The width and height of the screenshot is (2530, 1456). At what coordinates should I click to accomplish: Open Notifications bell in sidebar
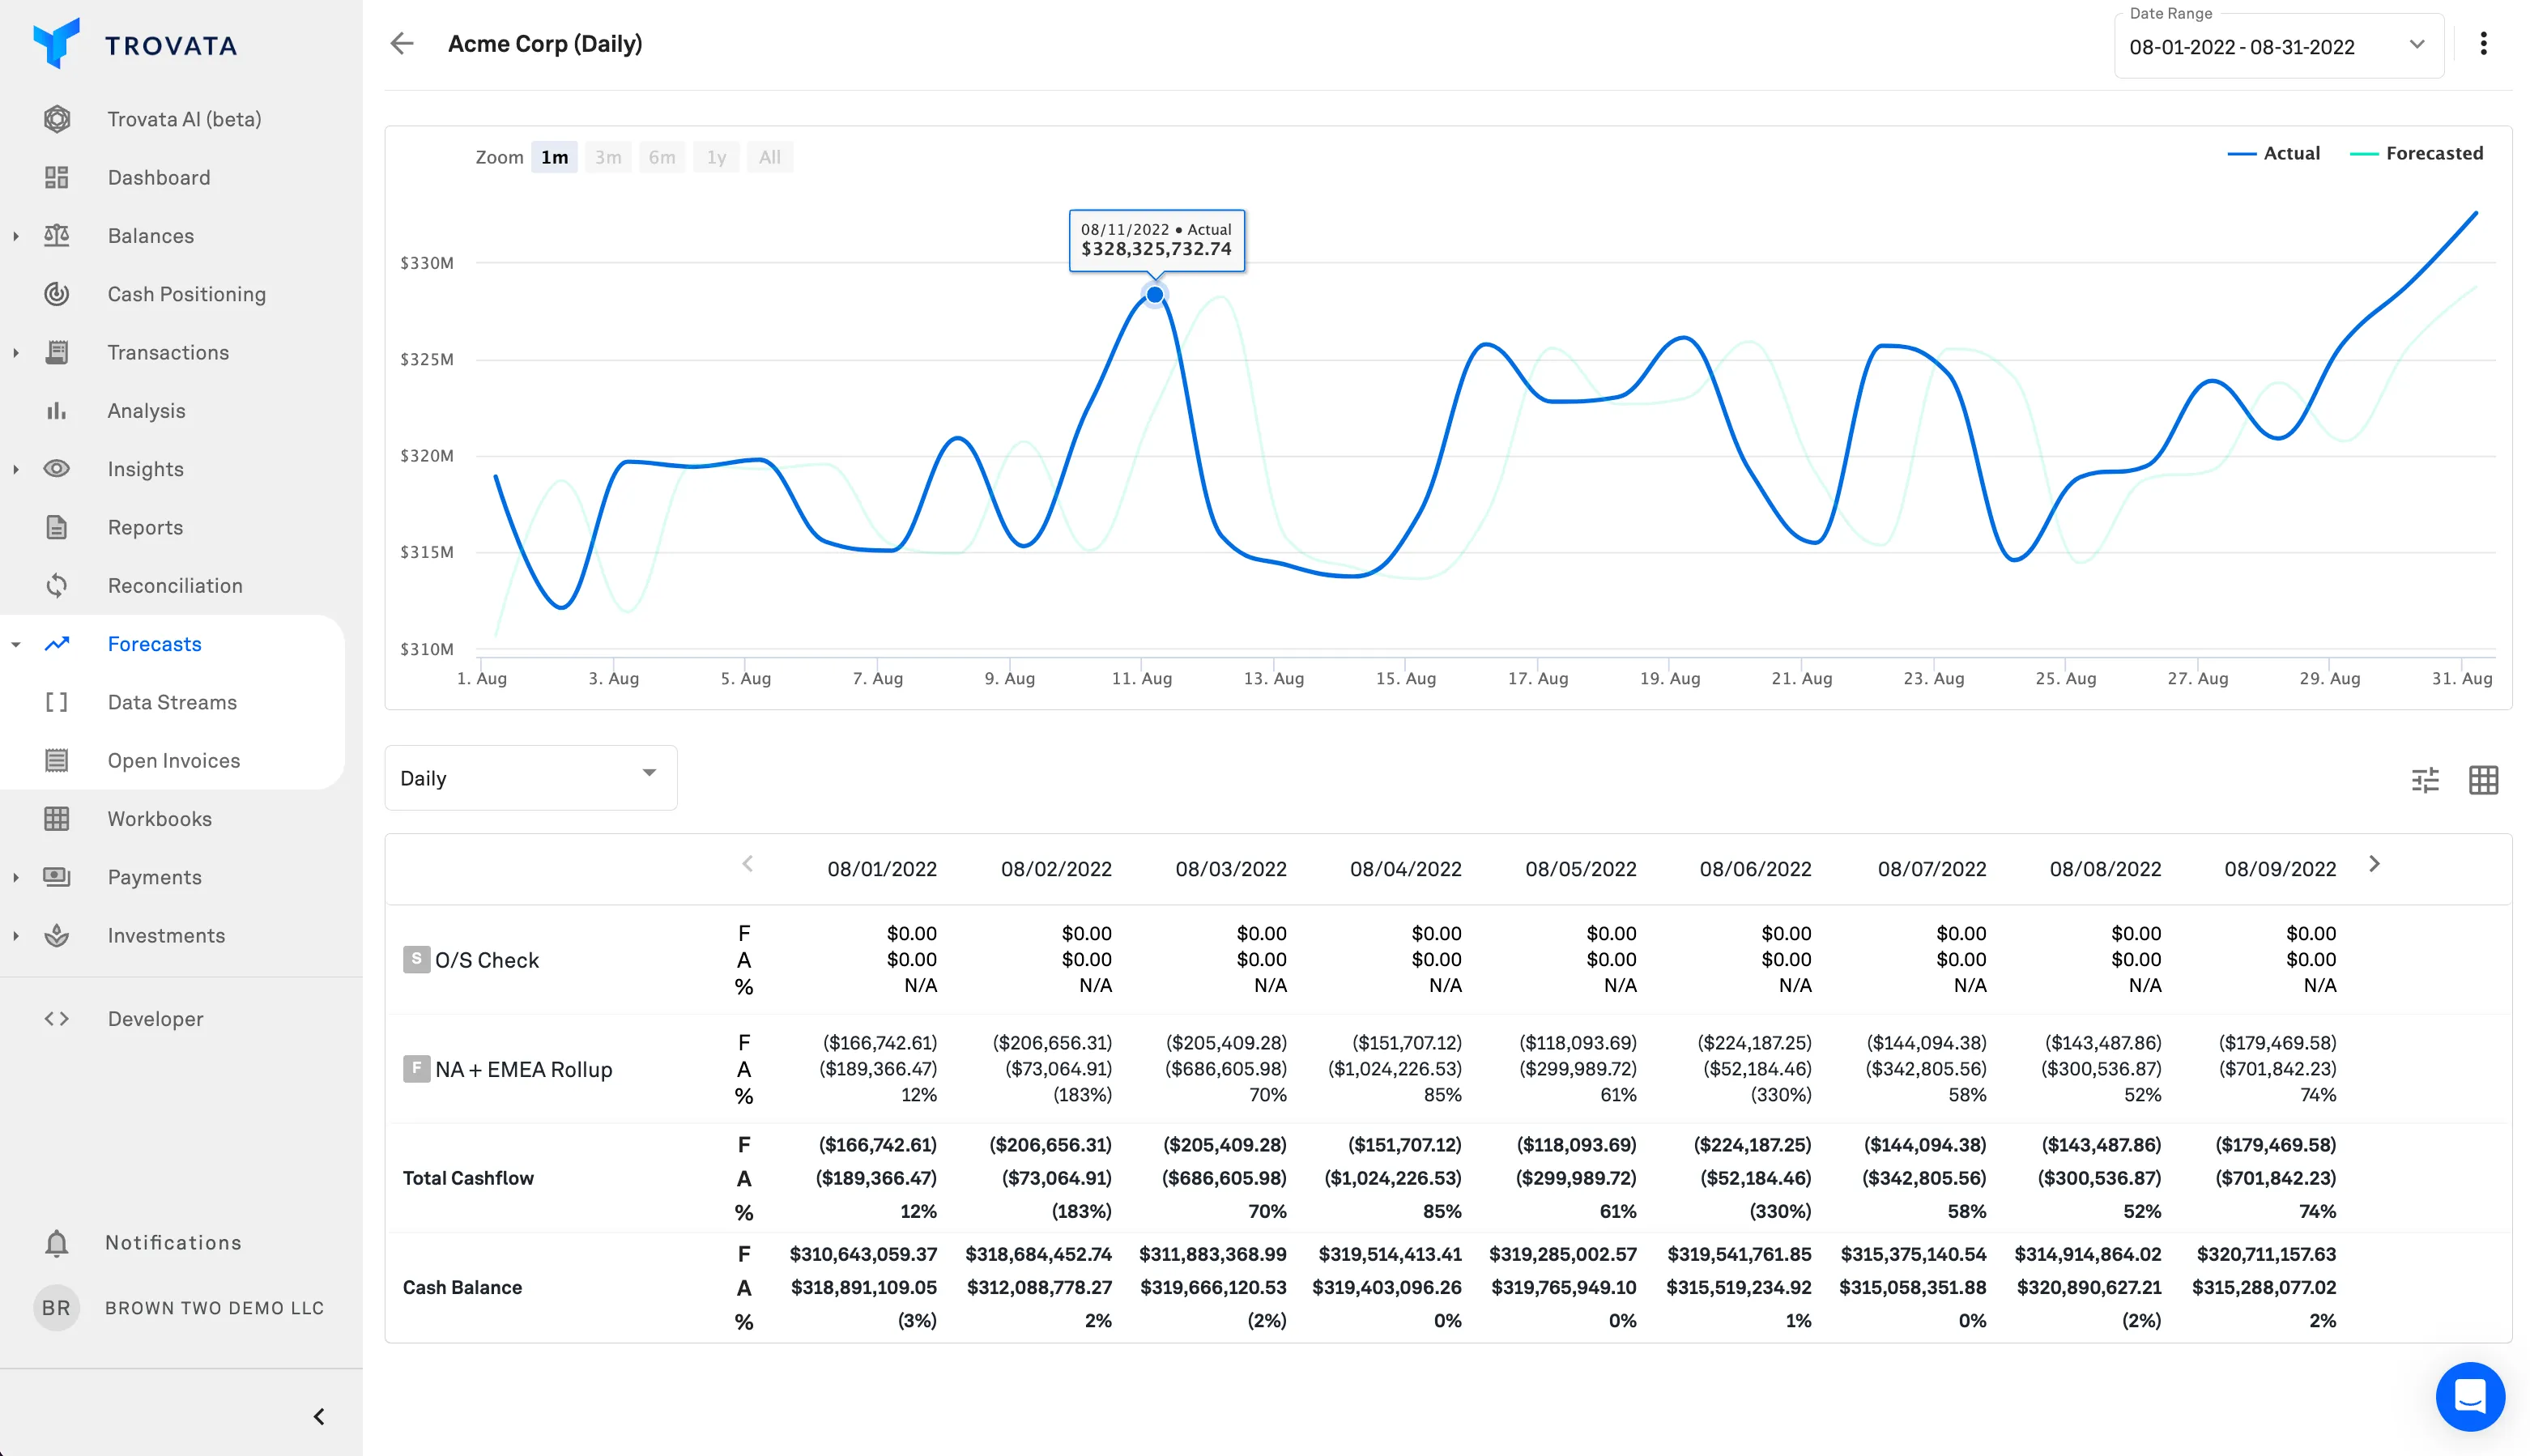pyautogui.click(x=57, y=1242)
